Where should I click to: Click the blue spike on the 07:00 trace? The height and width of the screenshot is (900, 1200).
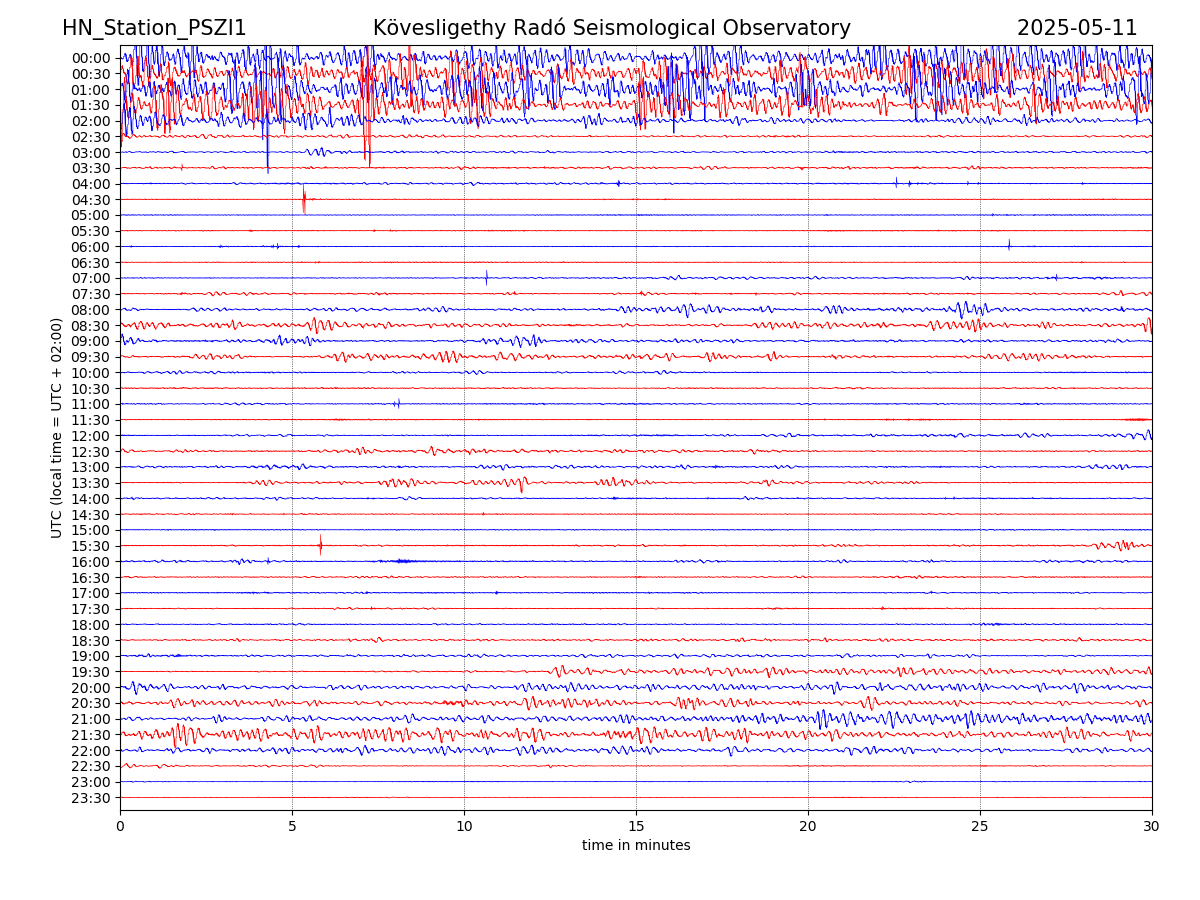486,277
